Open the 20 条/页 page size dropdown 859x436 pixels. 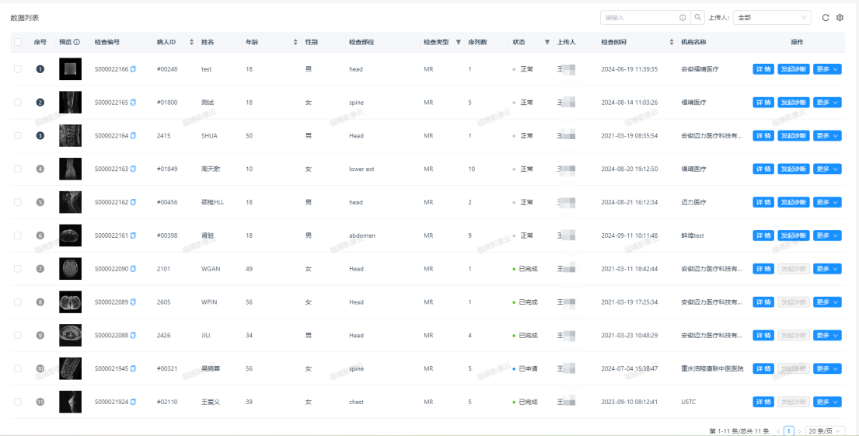[x=823, y=430]
